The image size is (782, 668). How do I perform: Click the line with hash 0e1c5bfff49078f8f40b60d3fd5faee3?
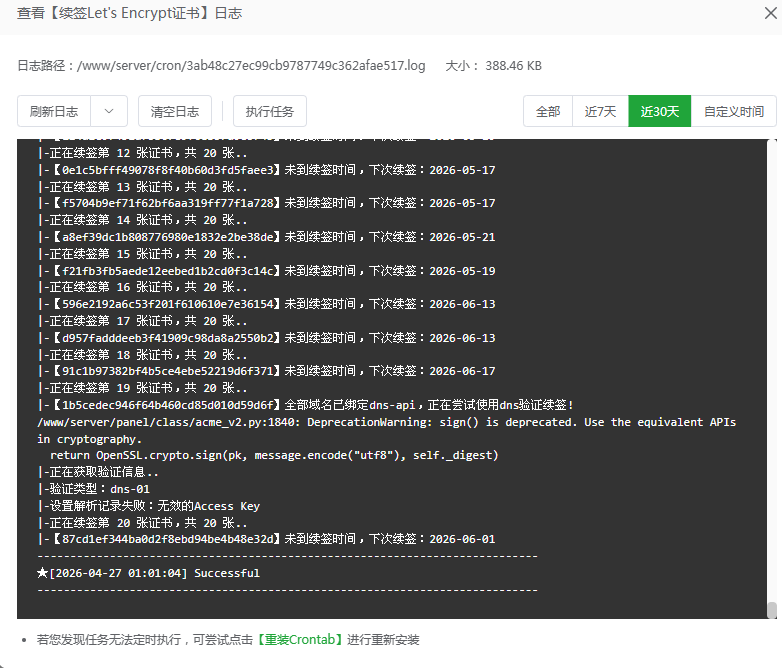(266, 170)
